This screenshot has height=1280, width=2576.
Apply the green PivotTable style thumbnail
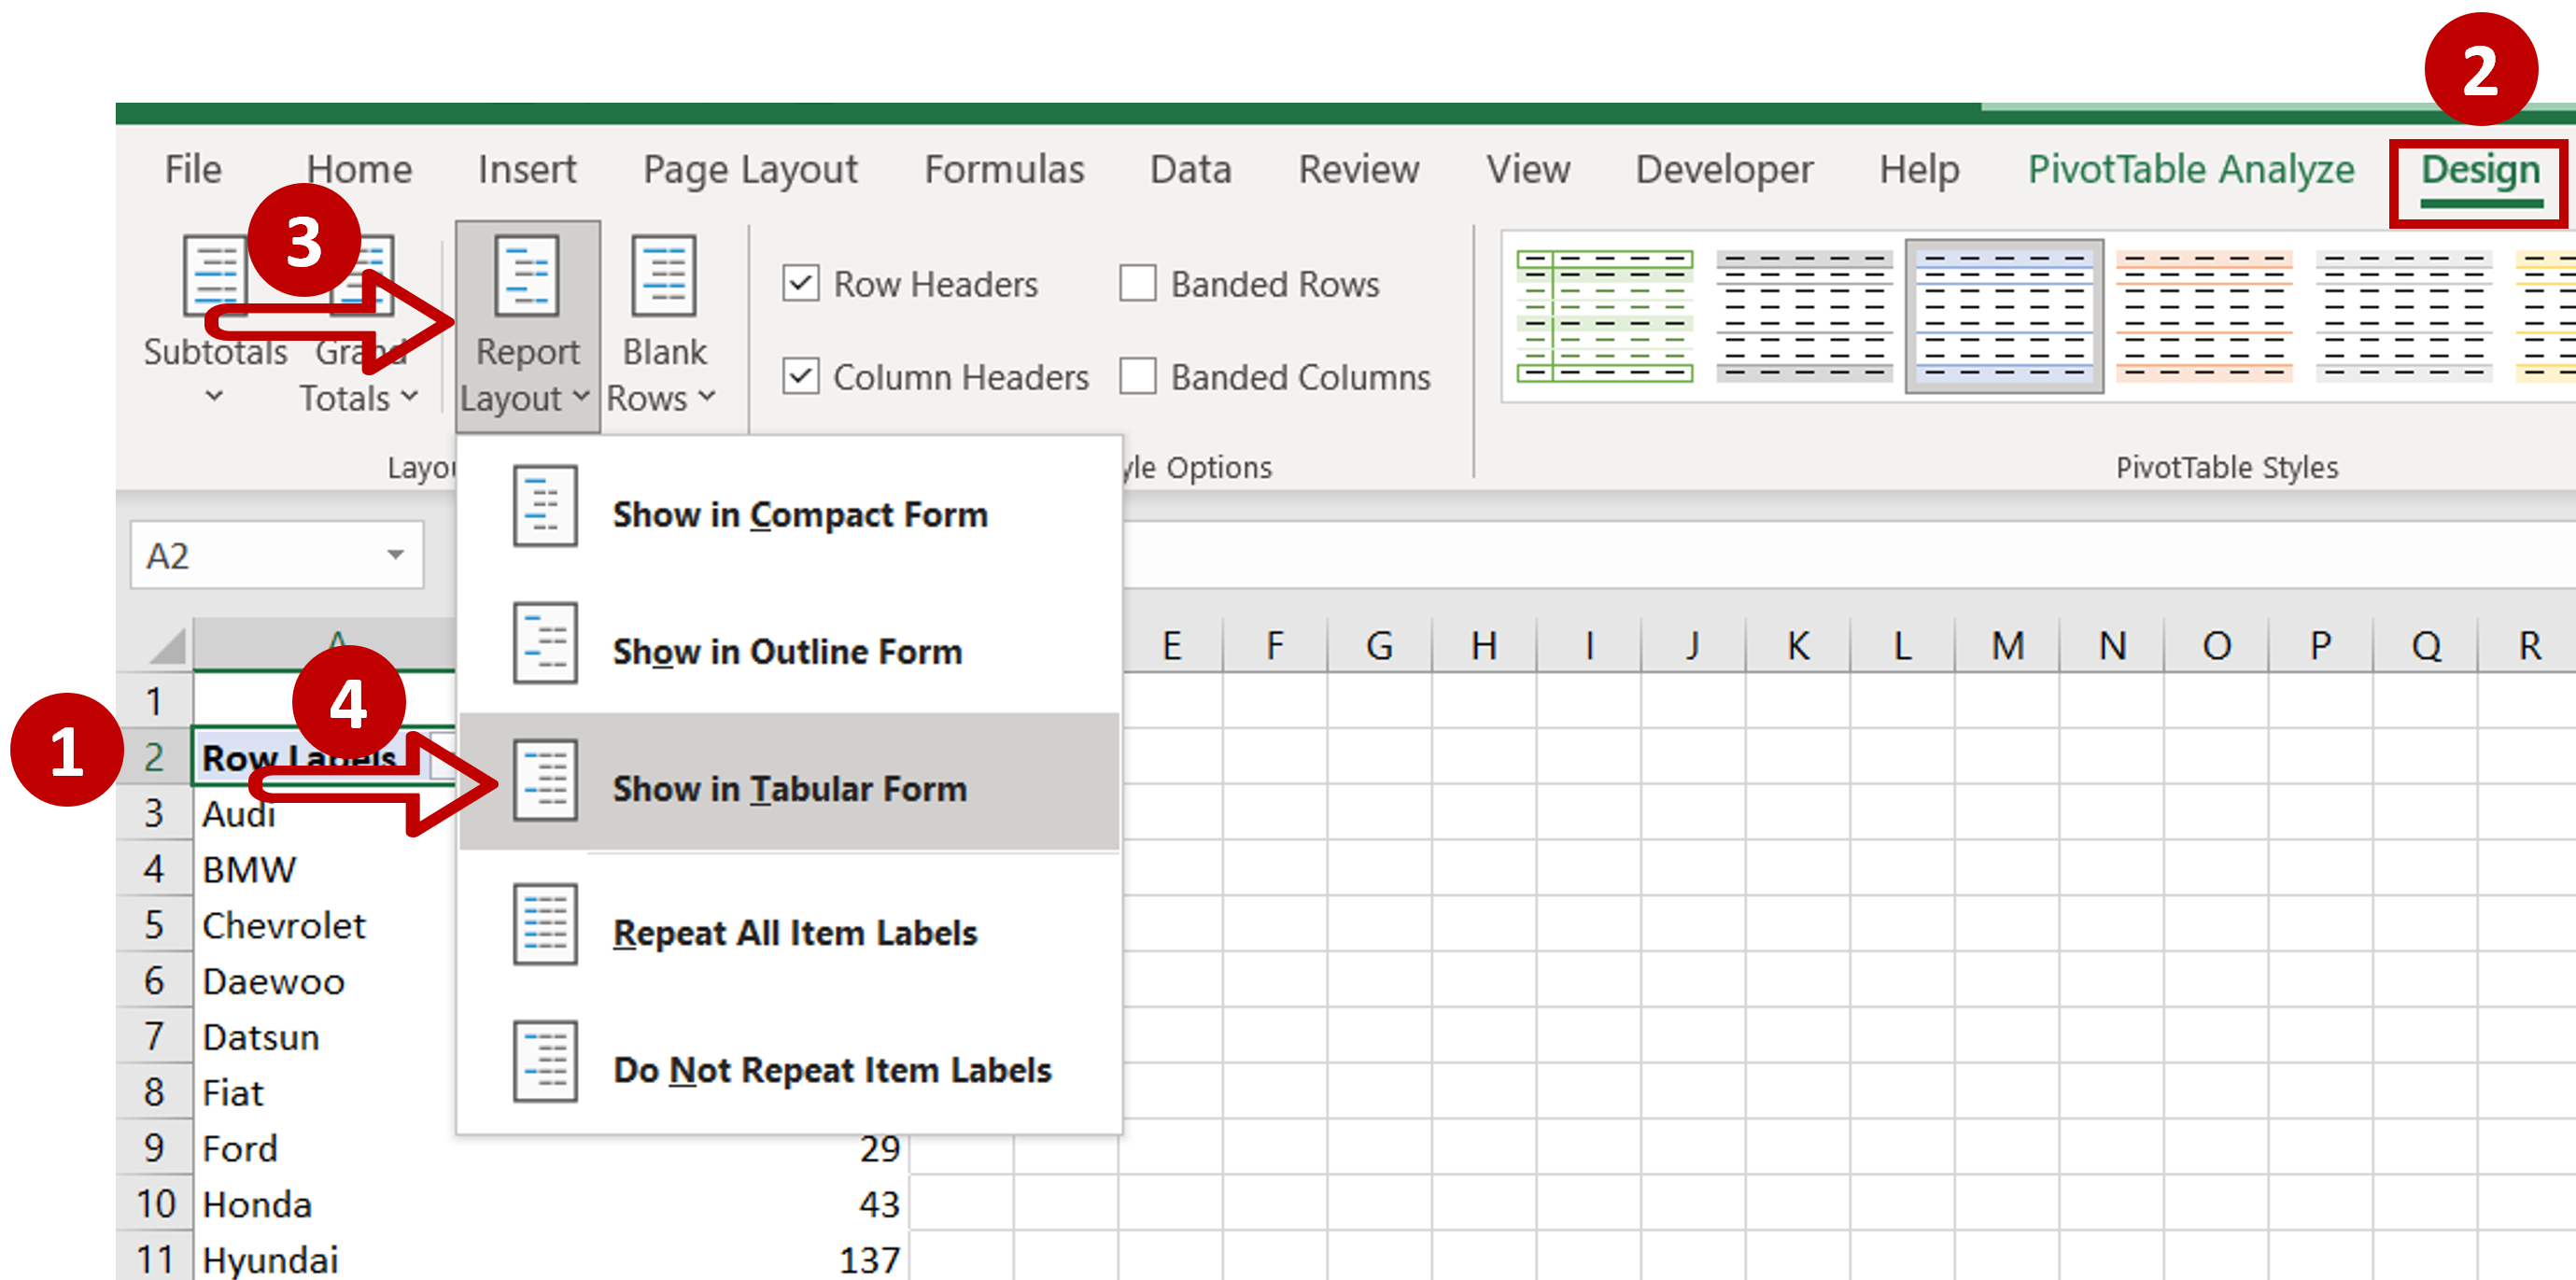[x=1604, y=316]
